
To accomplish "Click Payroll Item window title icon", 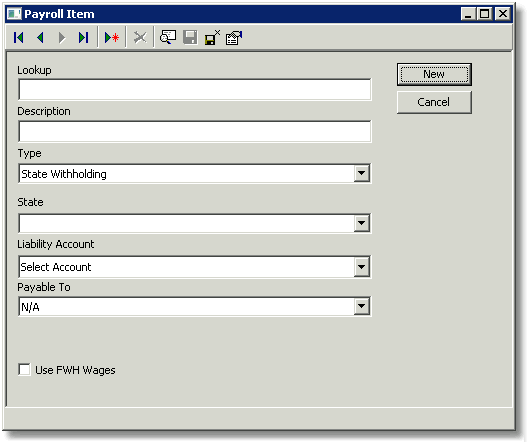I will click(14, 14).
